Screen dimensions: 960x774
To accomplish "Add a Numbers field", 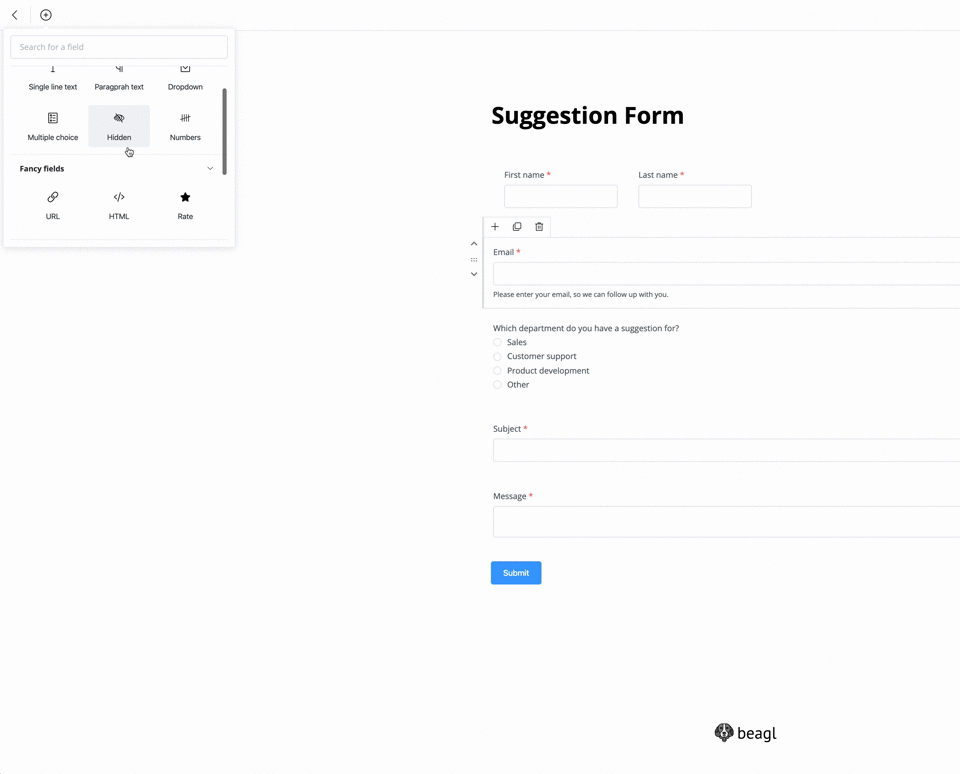I will click(x=185, y=126).
